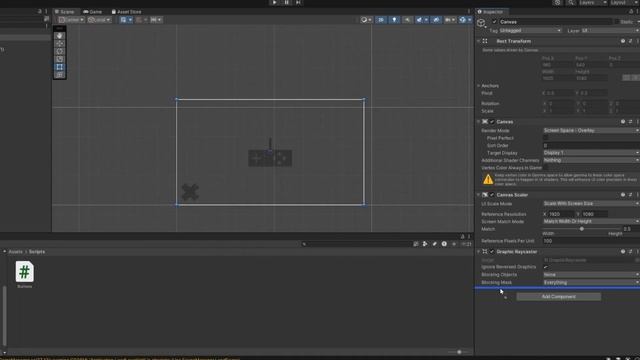Open the Undo History icon
Screen dimensions: 640x360
point(558,2)
